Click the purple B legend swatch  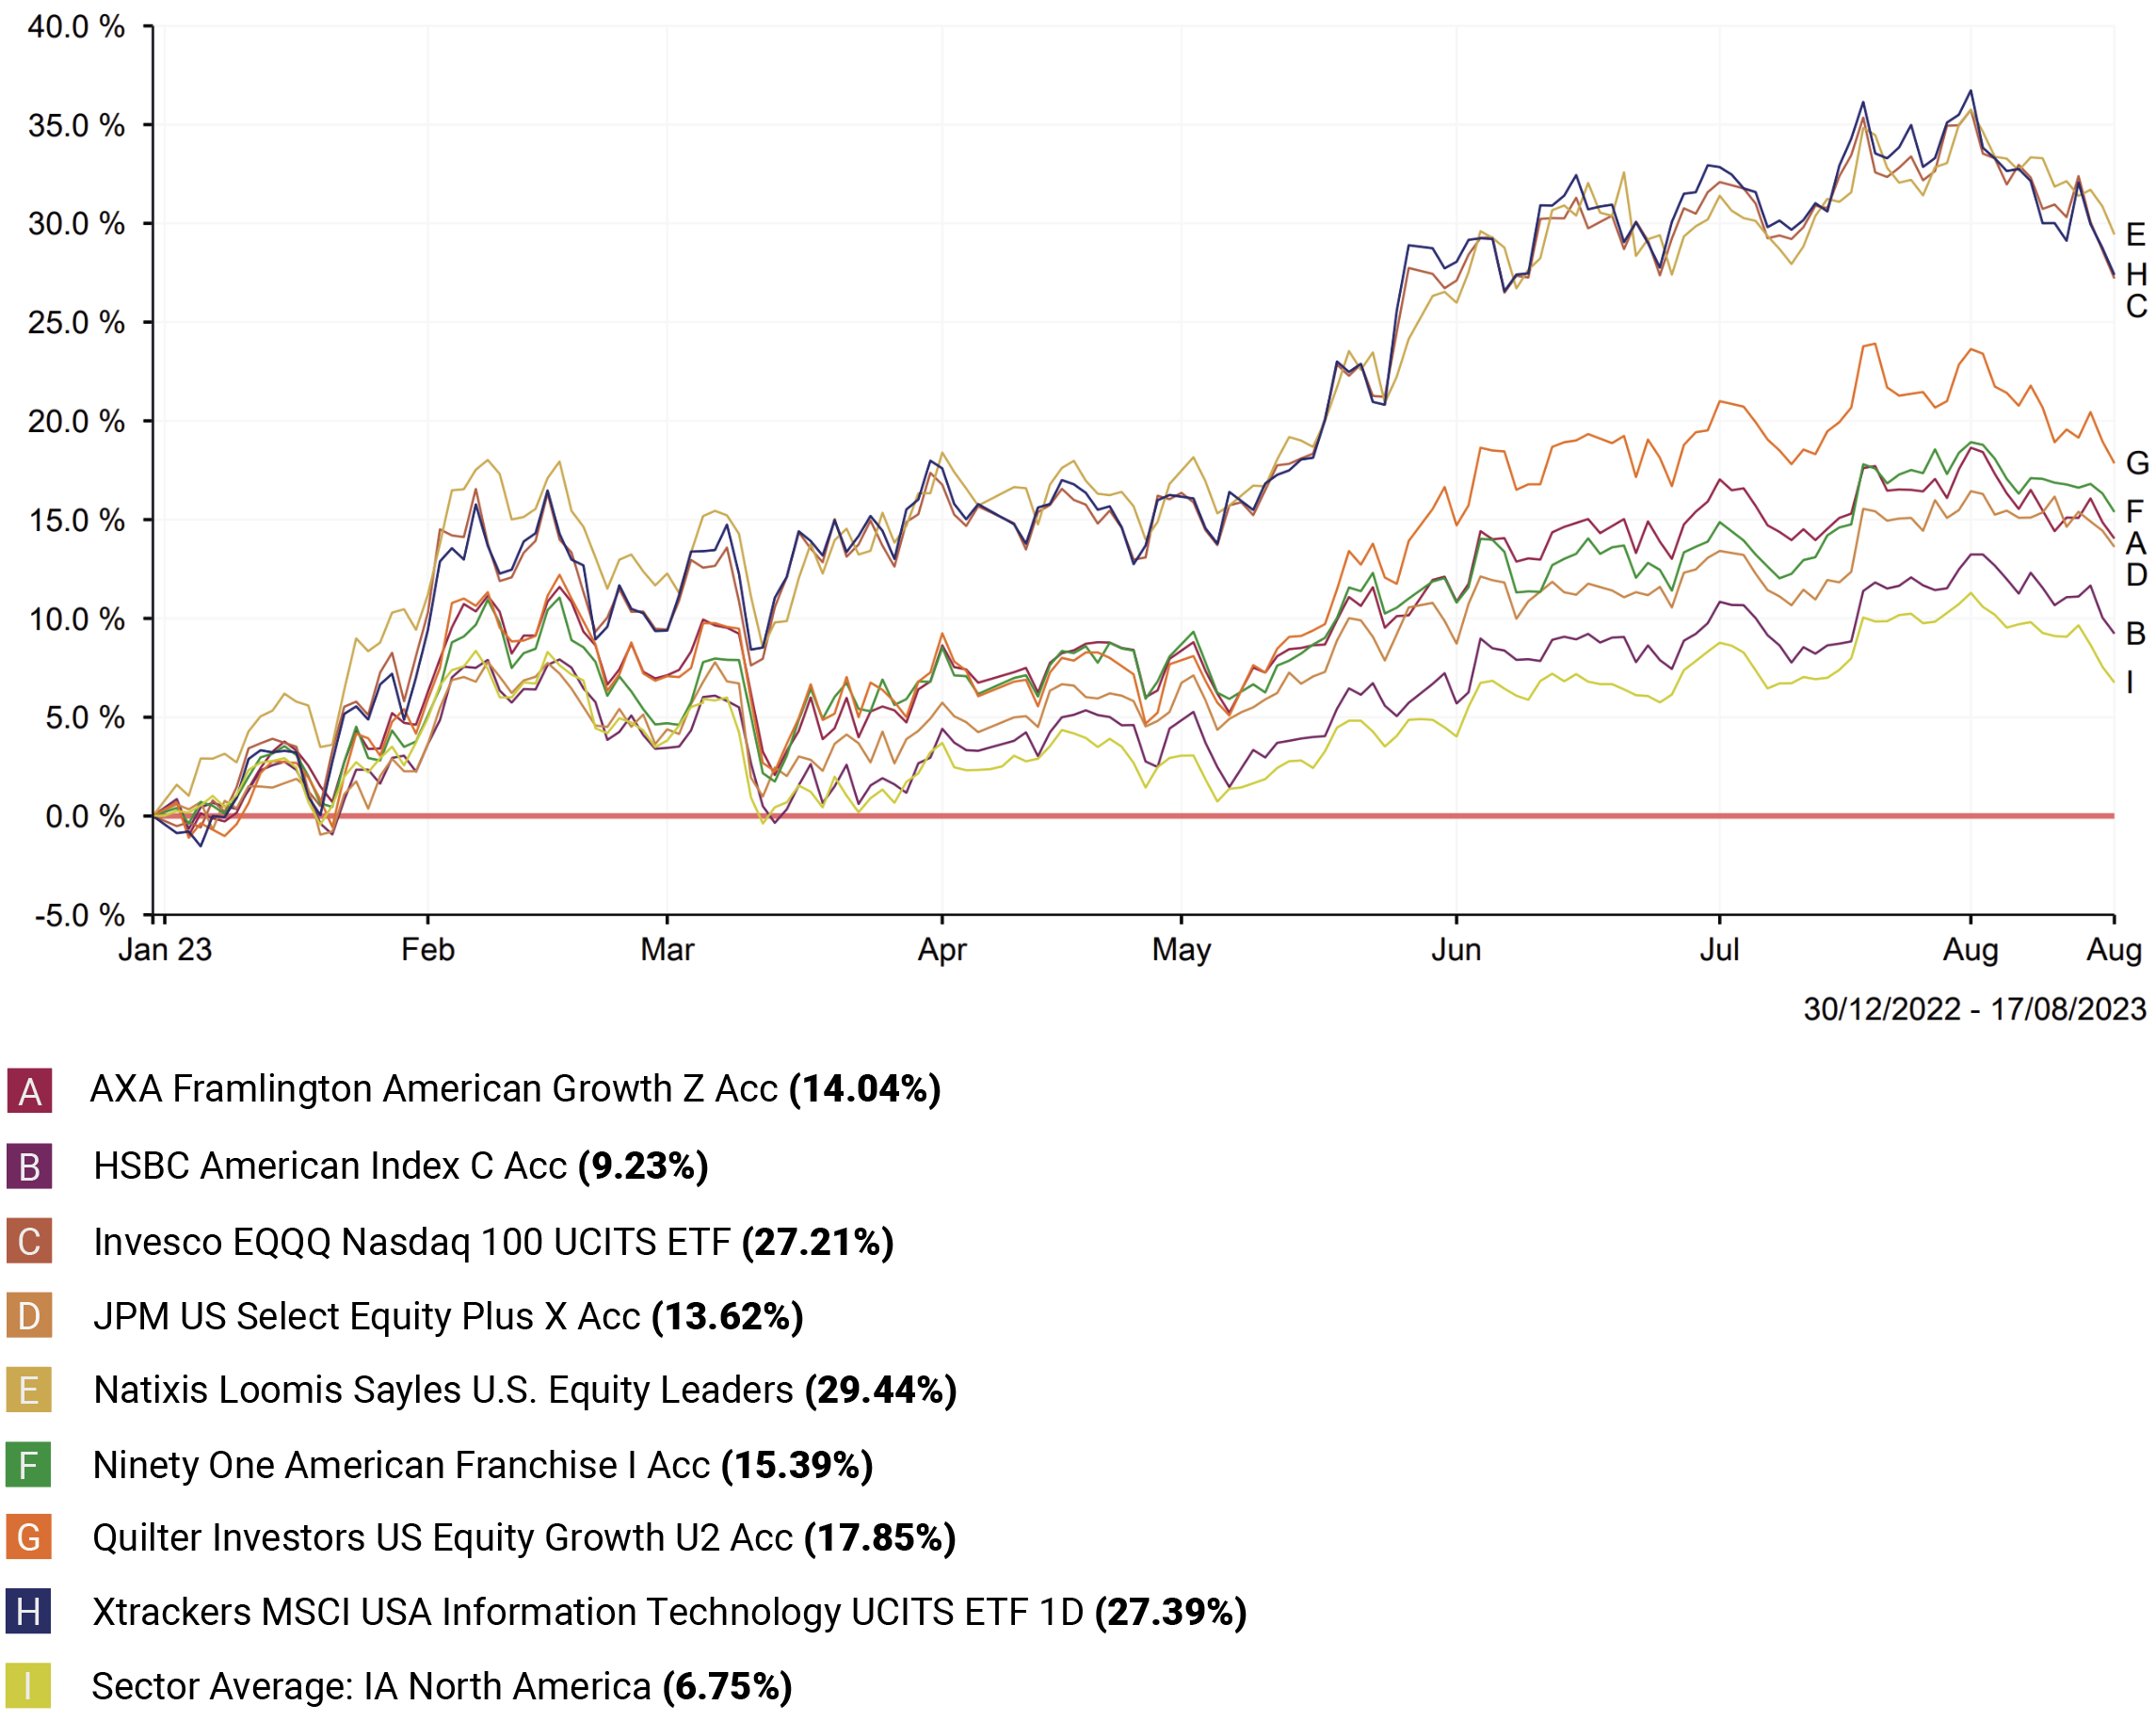(29, 1167)
